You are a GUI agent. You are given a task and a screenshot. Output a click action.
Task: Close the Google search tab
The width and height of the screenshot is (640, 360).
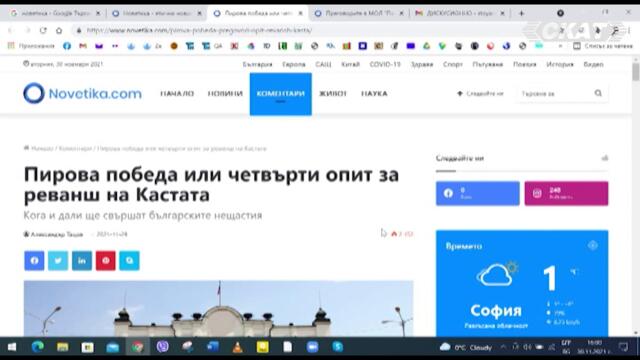coord(98,13)
